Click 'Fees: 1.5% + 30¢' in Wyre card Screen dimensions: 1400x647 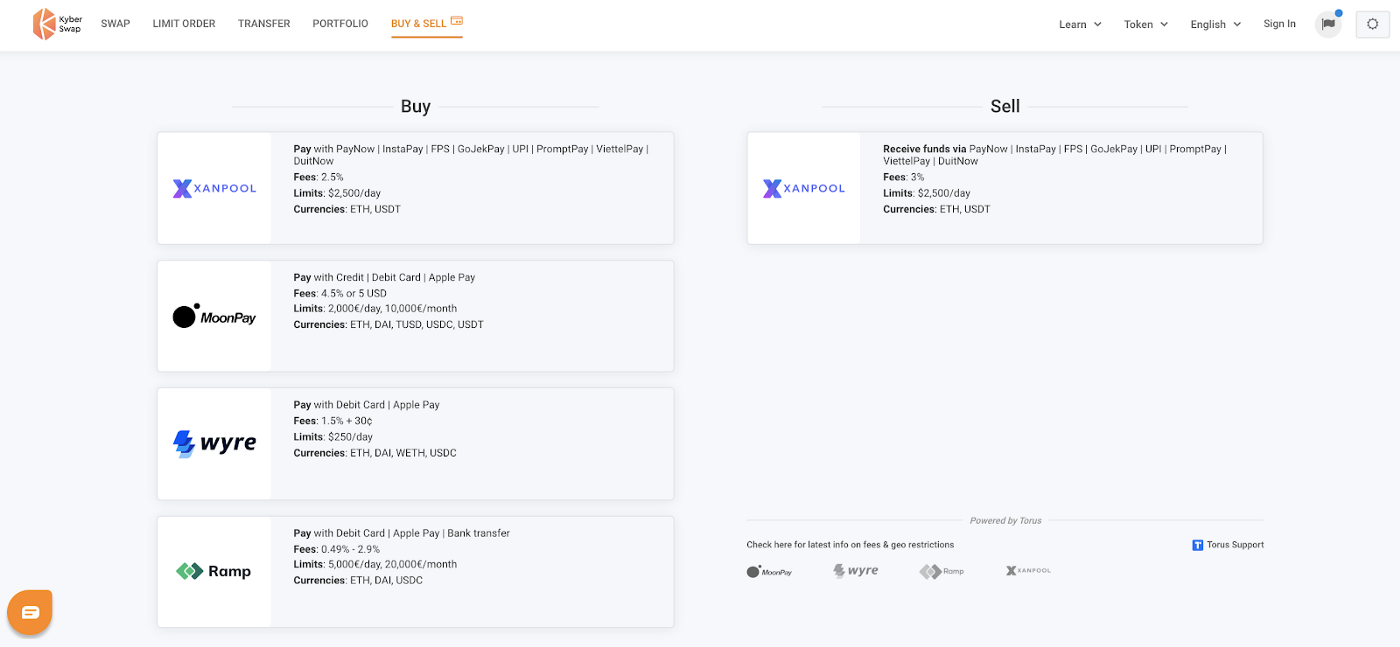tap(333, 421)
